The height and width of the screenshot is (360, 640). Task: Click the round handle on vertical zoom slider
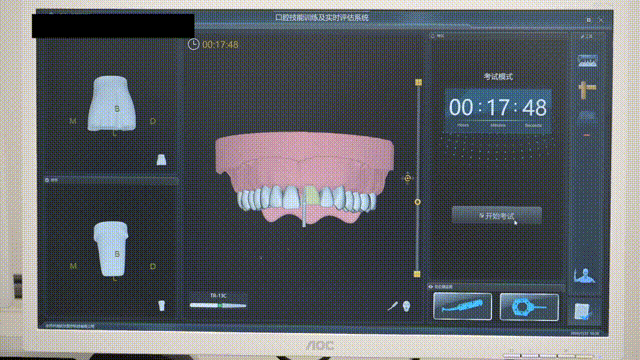[417, 202]
